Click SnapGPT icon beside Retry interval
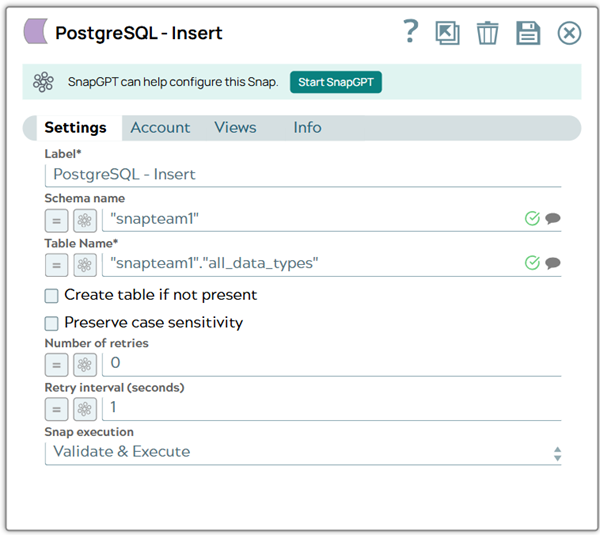This screenshot has height=535, width=600. pyautogui.click(x=85, y=409)
